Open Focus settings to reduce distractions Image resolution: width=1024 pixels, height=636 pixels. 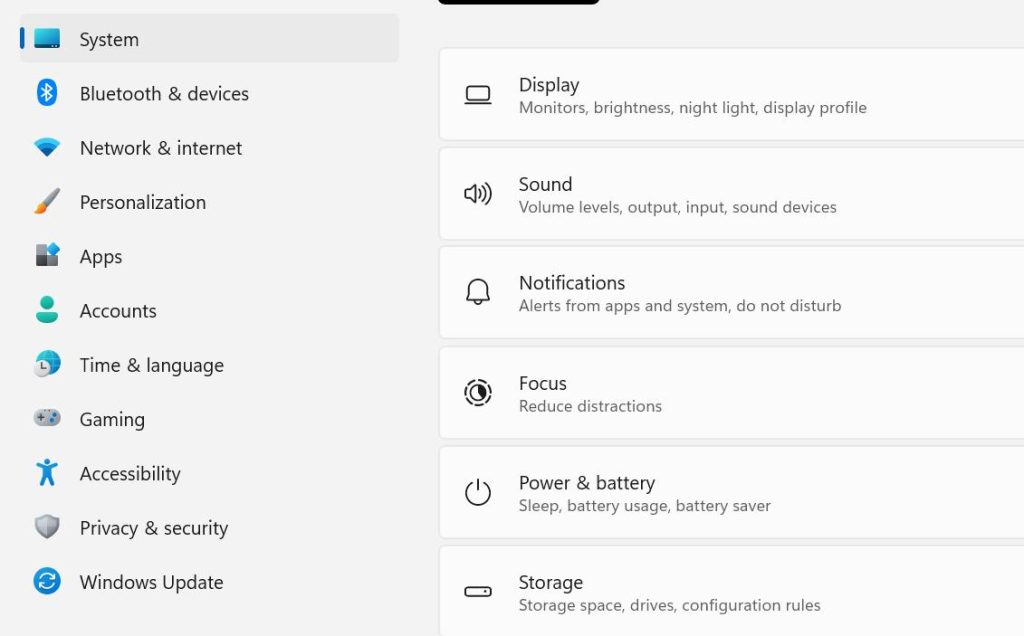click(x=590, y=393)
